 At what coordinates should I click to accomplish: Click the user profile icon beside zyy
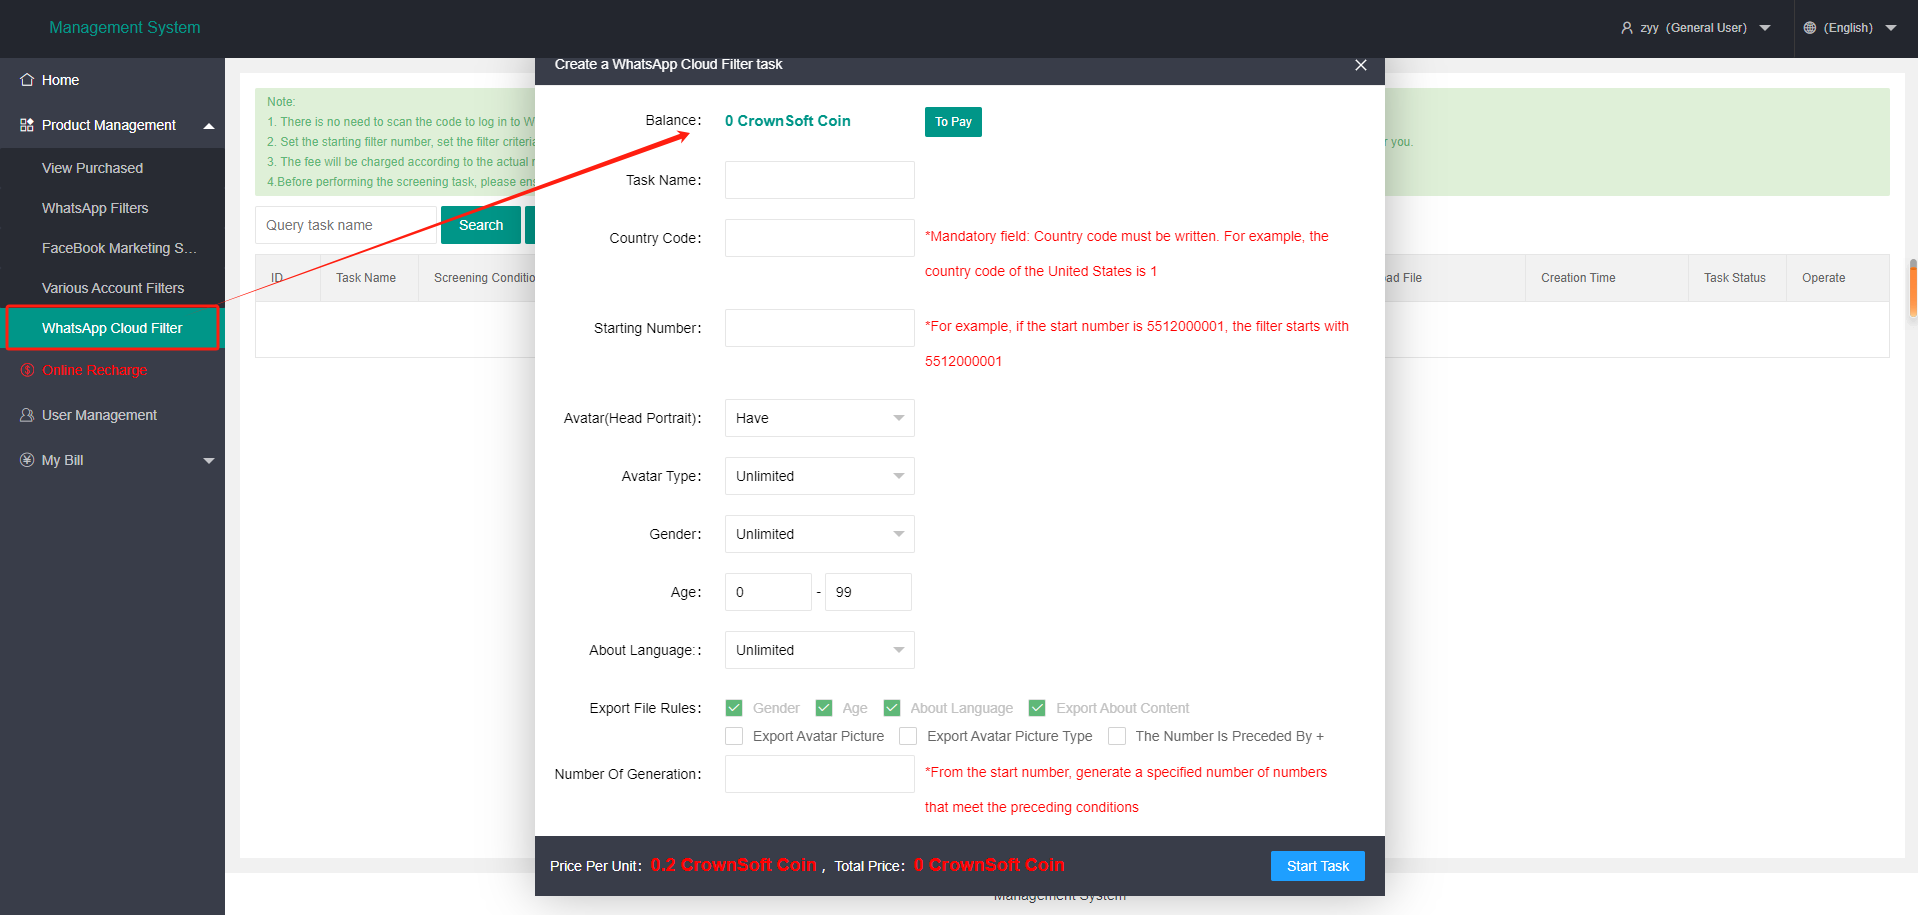pyautogui.click(x=1627, y=28)
